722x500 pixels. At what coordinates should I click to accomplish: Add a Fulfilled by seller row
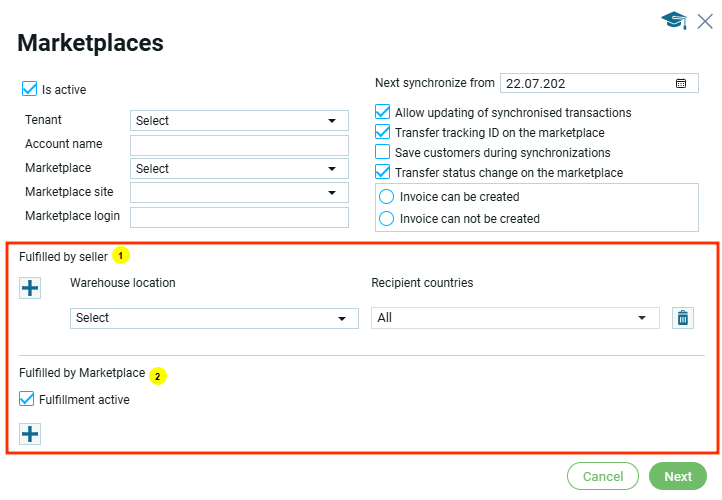click(30, 289)
